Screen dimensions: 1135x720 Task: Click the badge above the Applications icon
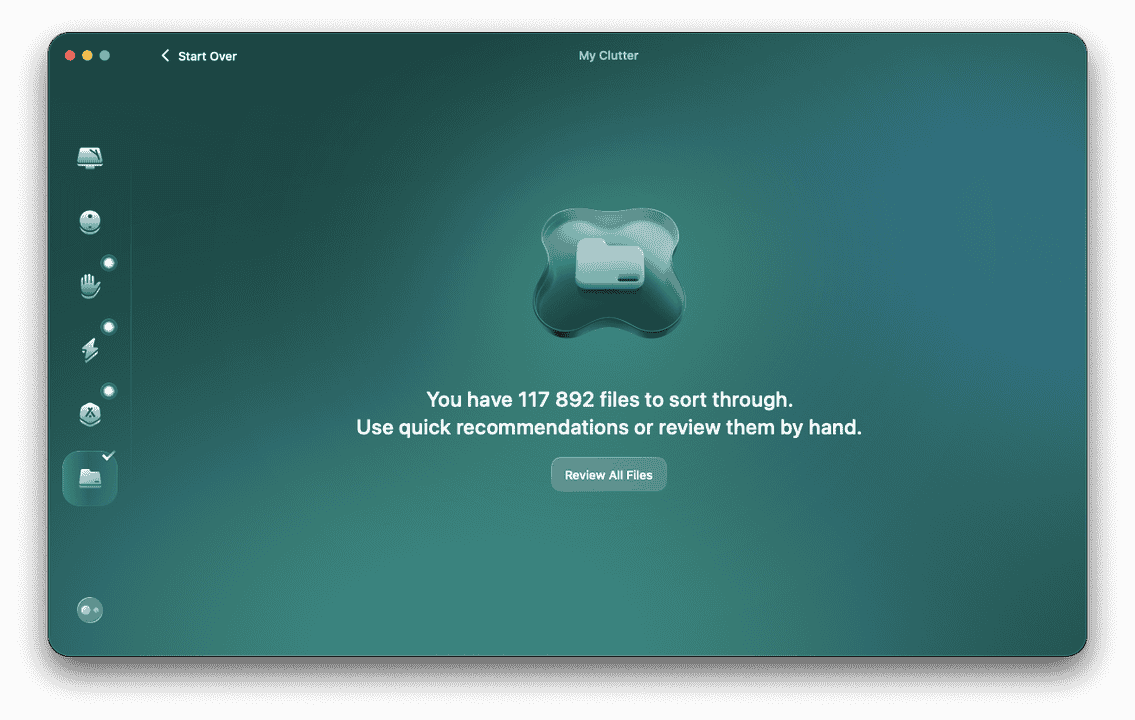109,390
